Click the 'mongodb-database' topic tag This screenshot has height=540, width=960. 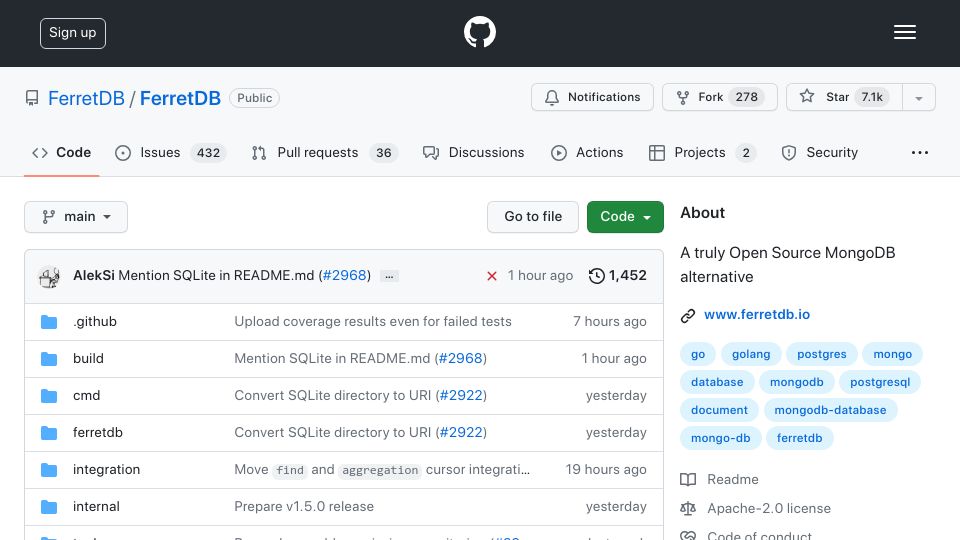(x=830, y=410)
